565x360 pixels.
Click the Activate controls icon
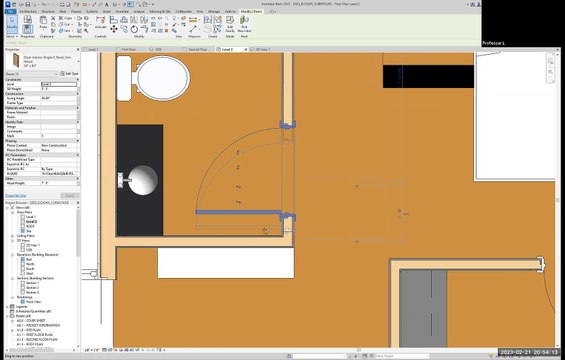101,22
